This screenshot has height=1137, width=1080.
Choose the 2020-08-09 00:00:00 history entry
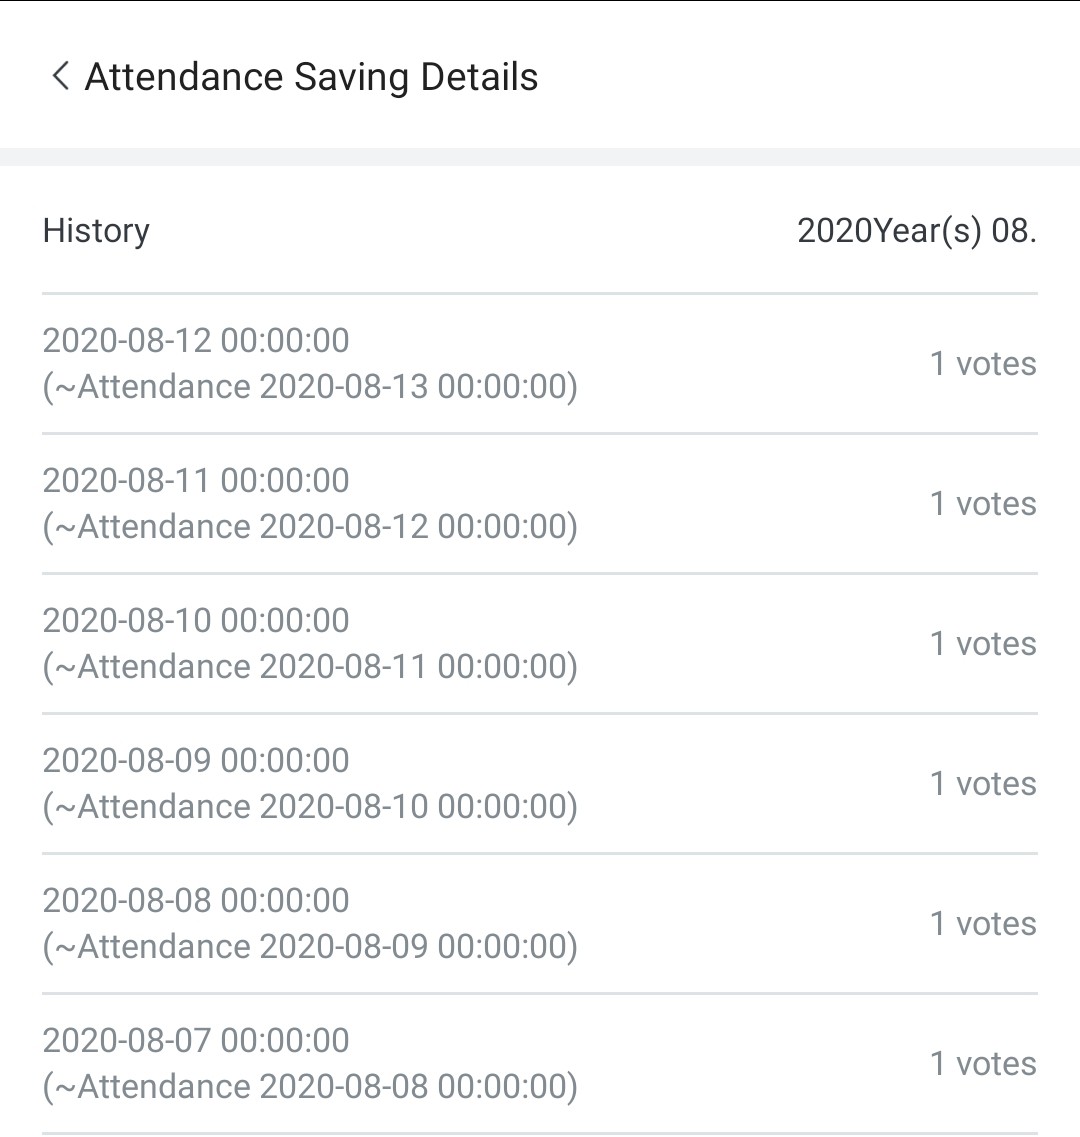[x=540, y=783]
